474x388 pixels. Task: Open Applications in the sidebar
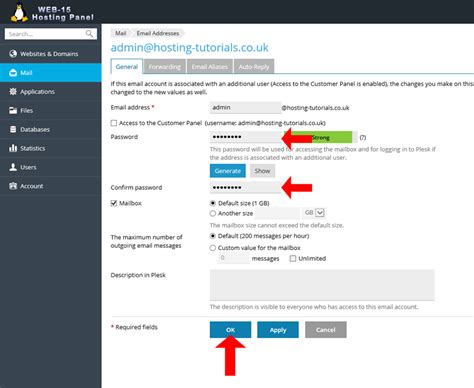click(x=51, y=91)
